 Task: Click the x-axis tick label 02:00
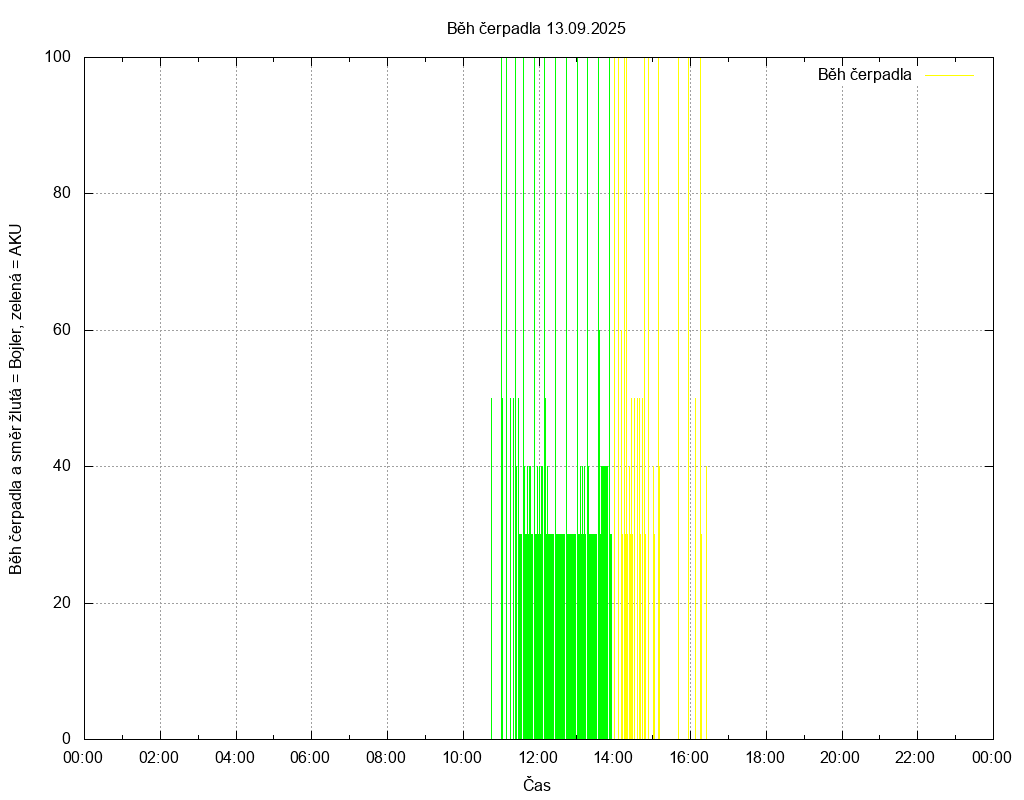(x=159, y=758)
